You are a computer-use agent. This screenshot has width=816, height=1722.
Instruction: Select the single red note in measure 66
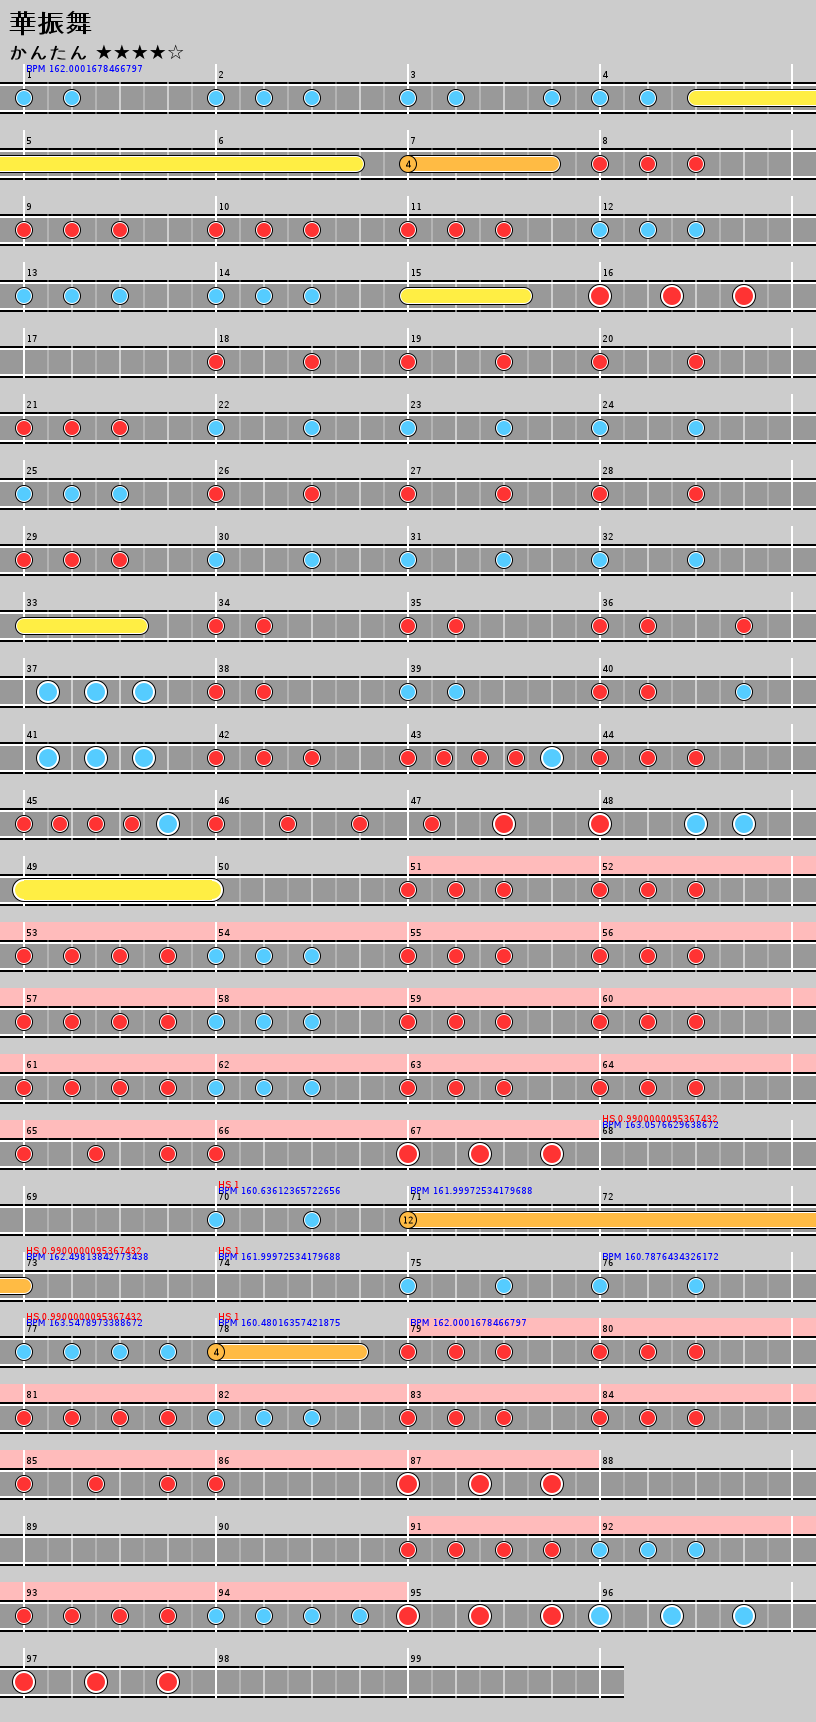[x=216, y=1154]
